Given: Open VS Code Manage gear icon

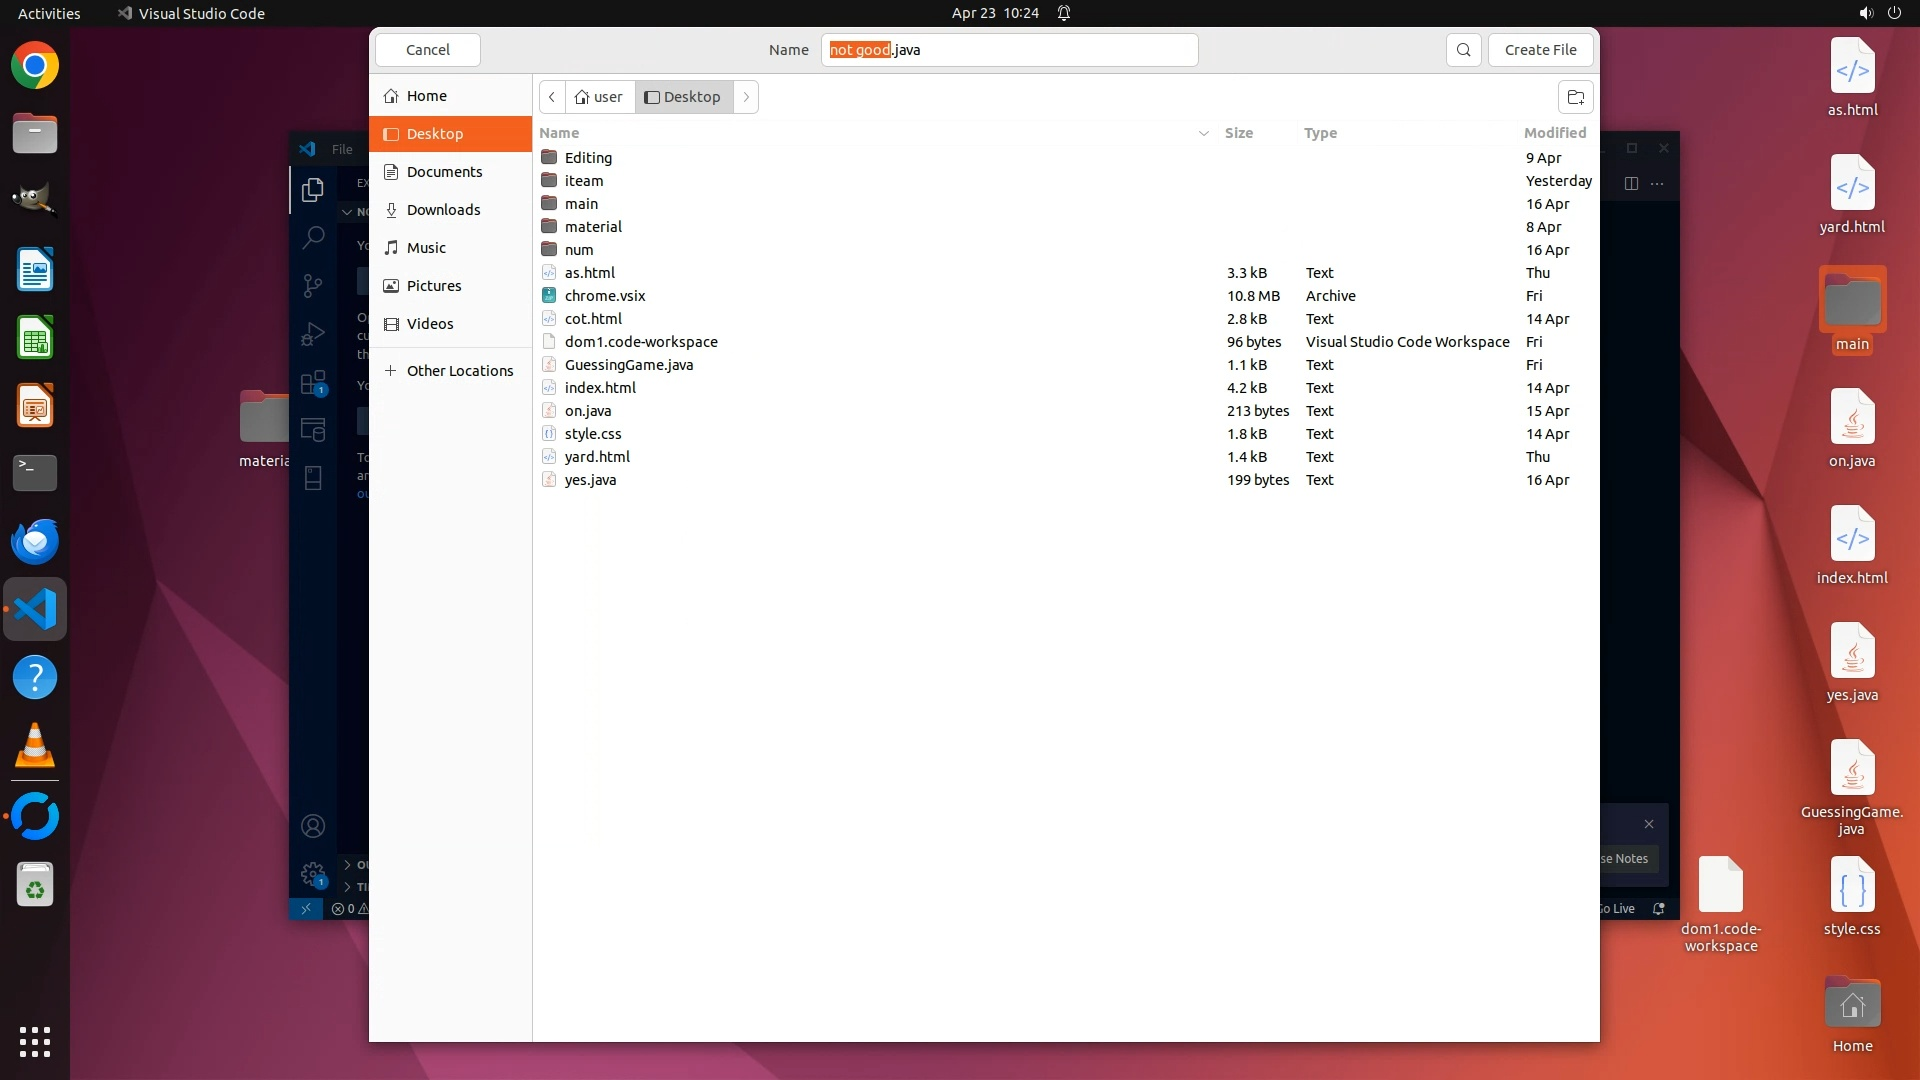Looking at the screenshot, I should 313,874.
